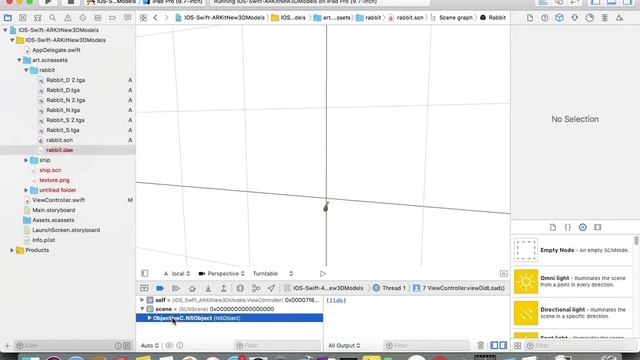The height and width of the screenshot is (360, 640).
Task: Open the Turntable navigation dropdown
Action: click(x=273, y=273)
